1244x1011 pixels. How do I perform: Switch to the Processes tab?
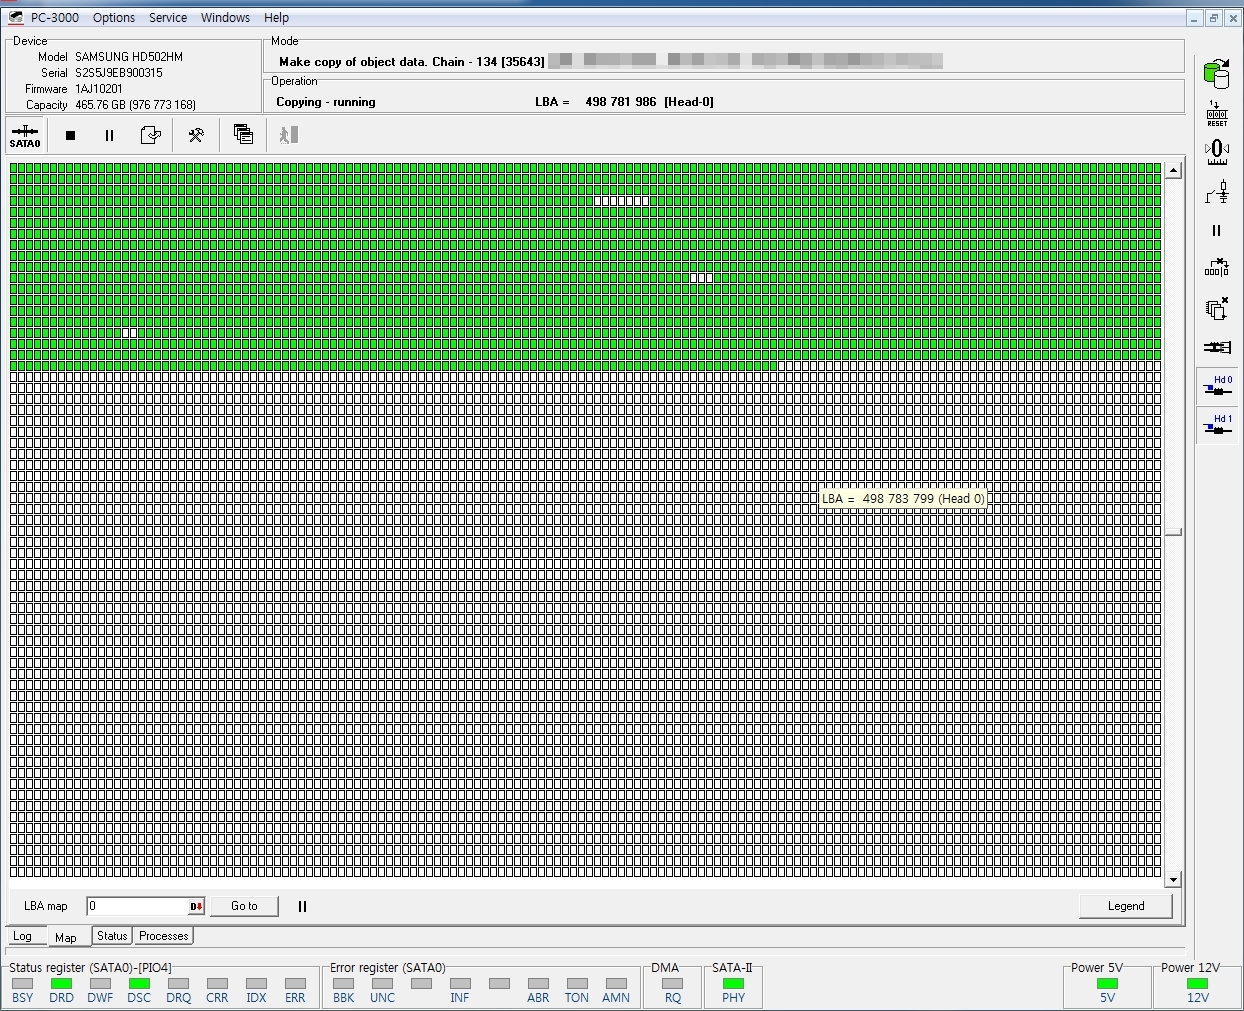coord(164,936)
